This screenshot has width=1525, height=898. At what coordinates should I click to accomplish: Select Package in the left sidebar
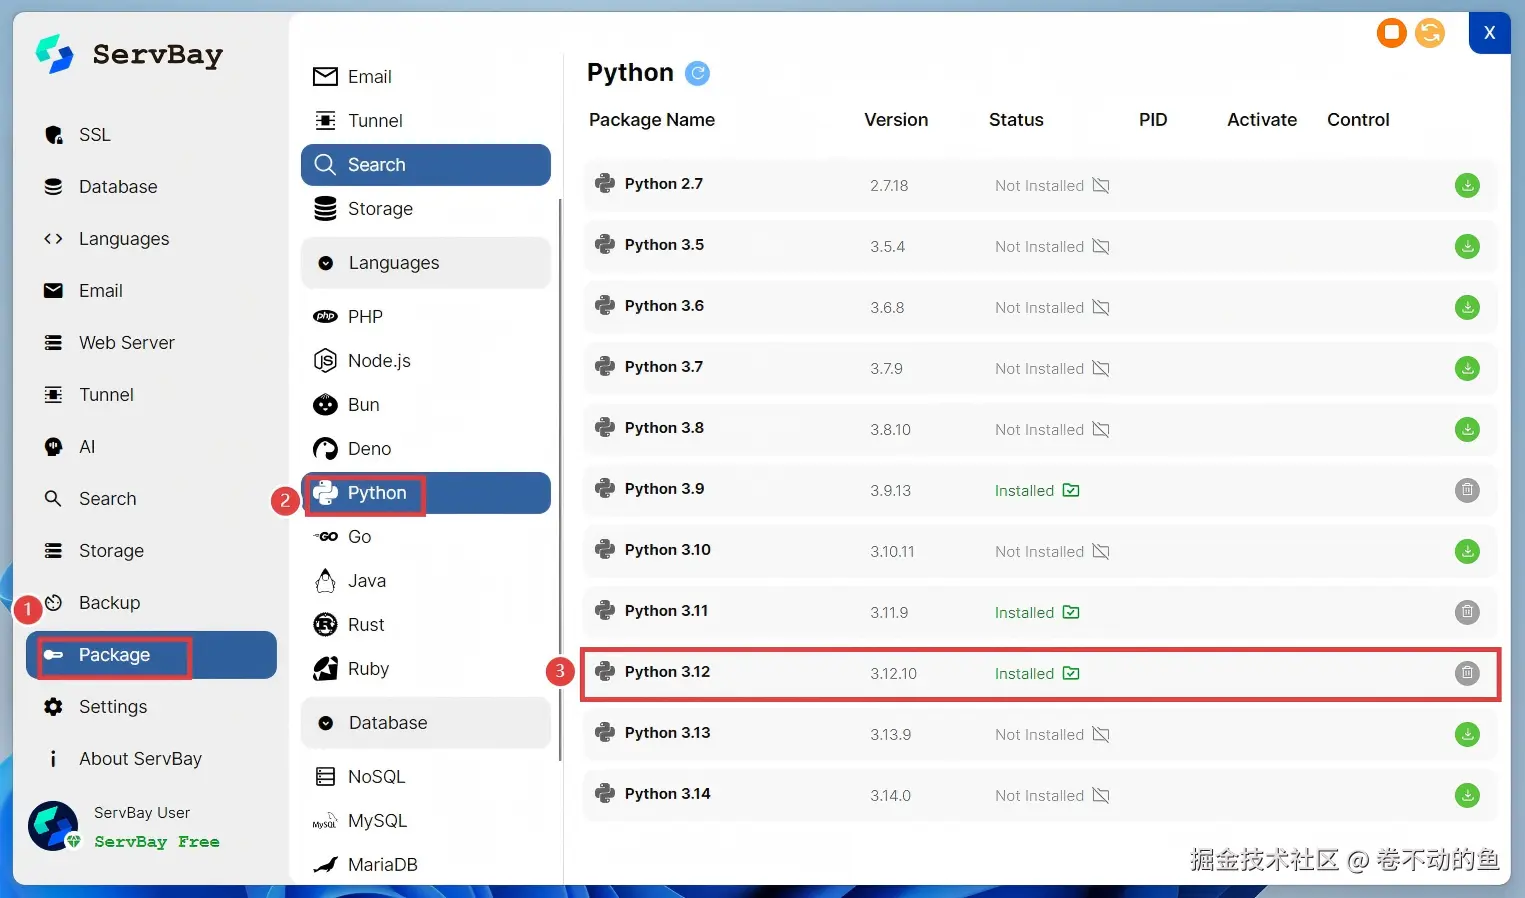(151, 655)
